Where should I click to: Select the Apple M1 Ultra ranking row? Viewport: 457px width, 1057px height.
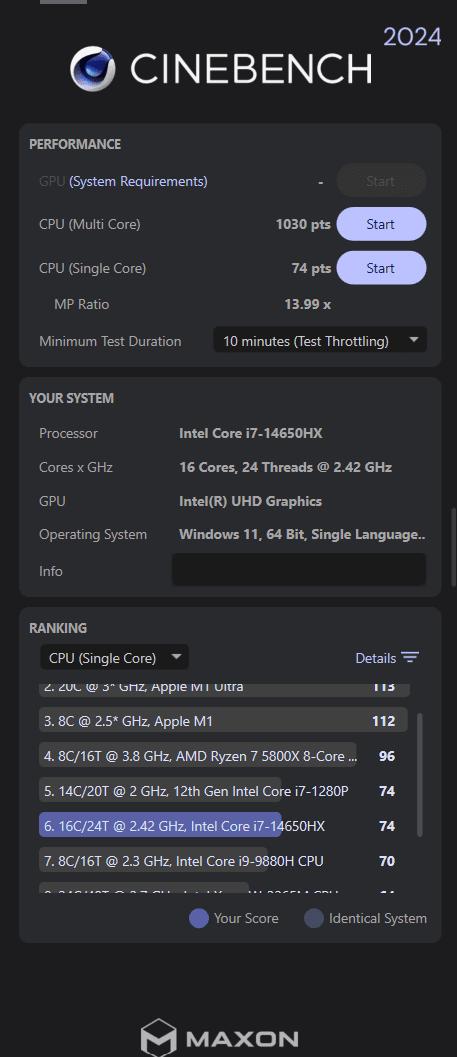coord(223,690)
